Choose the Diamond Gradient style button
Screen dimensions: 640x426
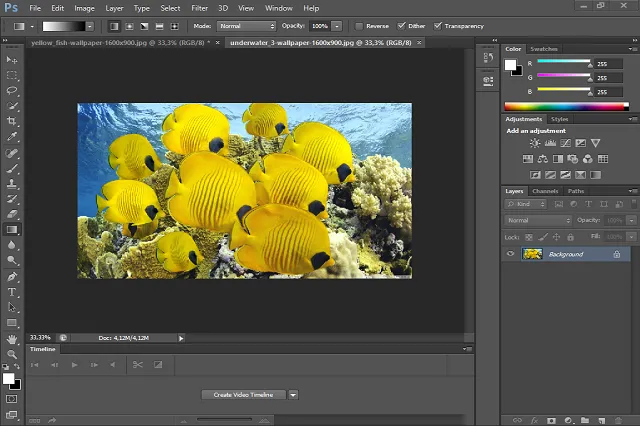click(x=175, y=26)
